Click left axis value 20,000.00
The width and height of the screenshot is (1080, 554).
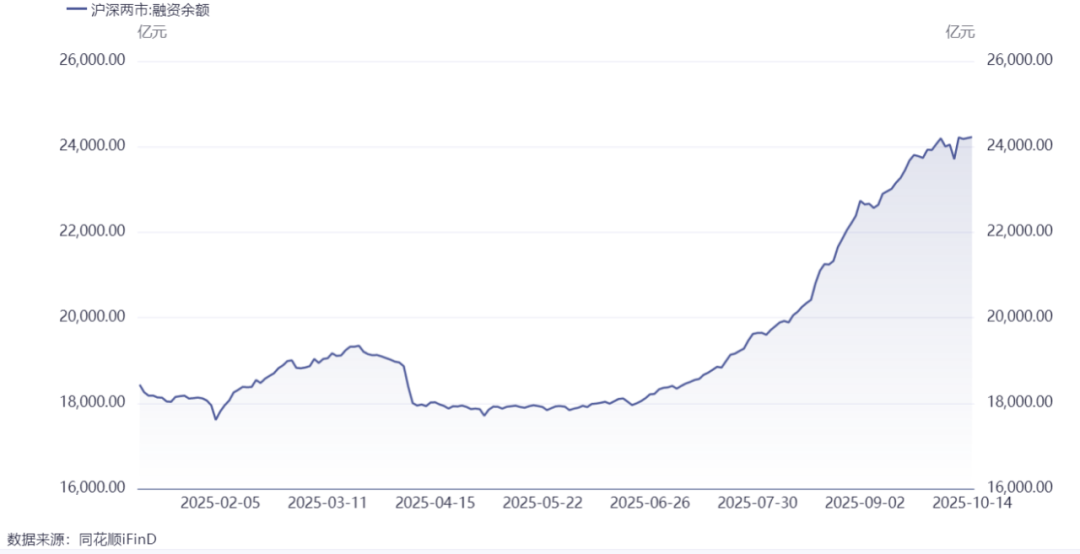point(93,317)
